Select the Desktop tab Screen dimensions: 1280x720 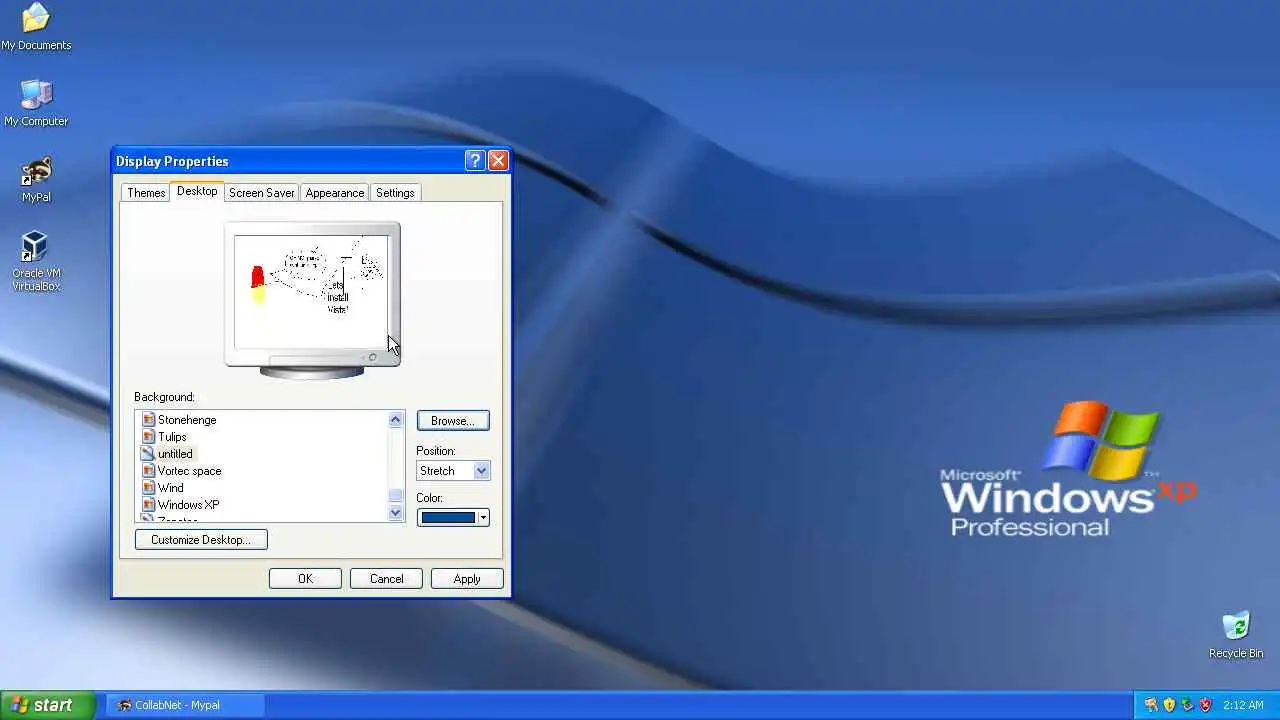pos(197,191)
